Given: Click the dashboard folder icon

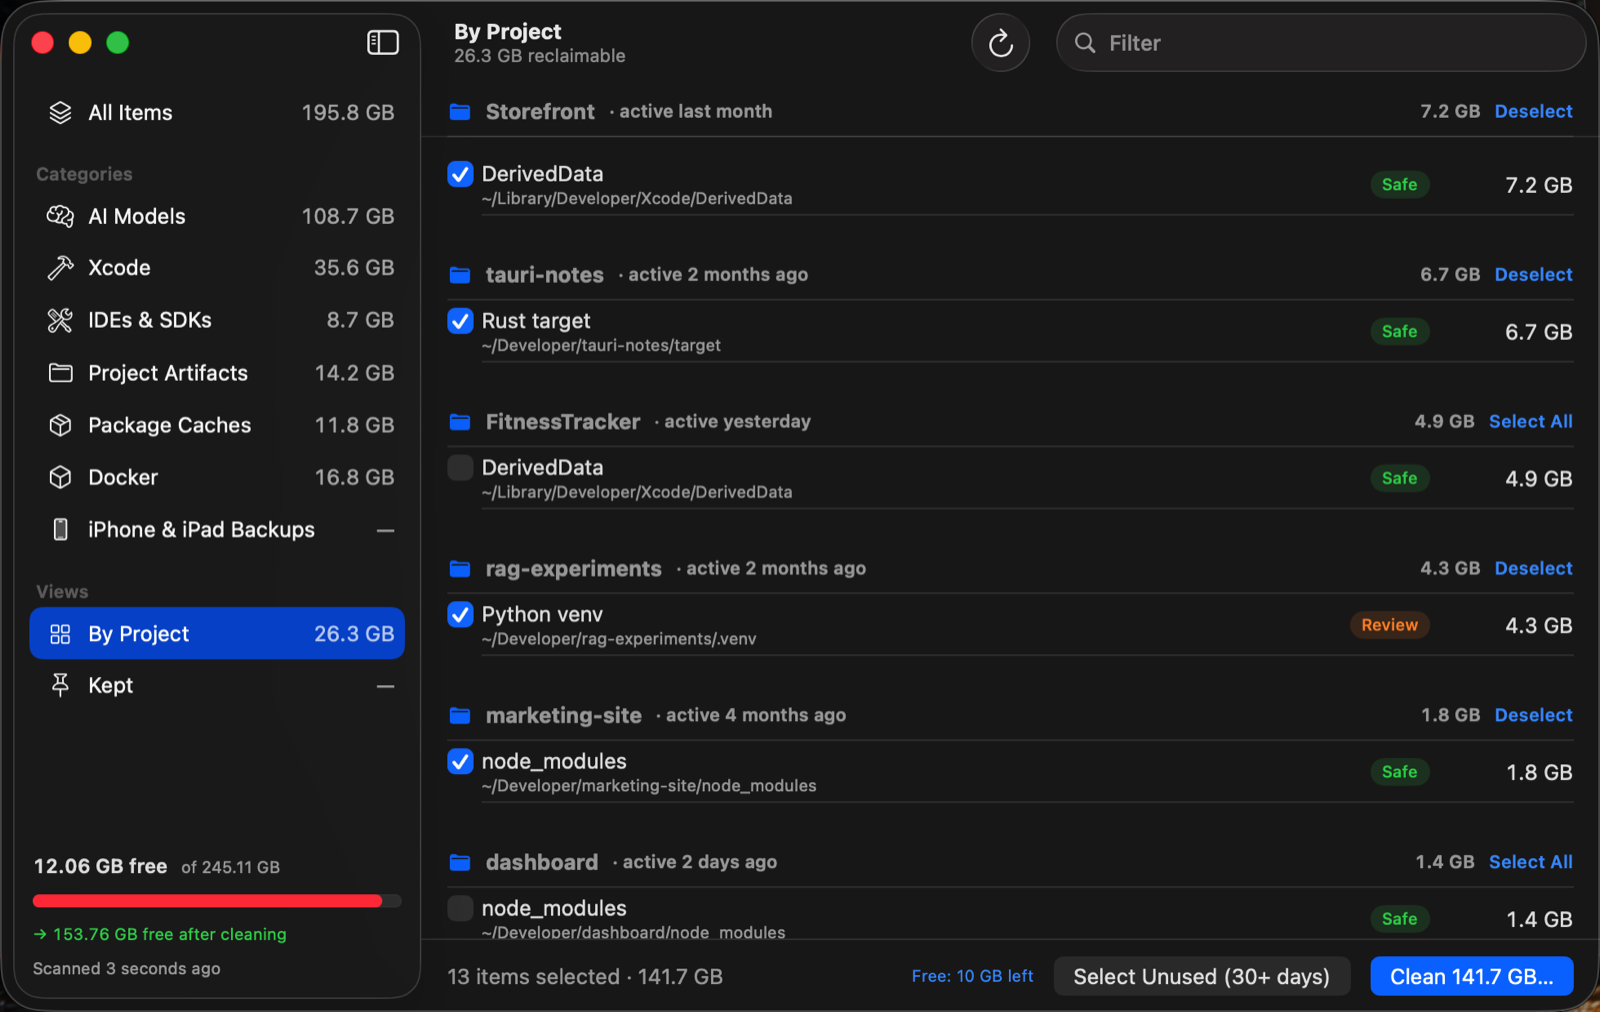Looking at the screenshot, I should tap(460, 862).
